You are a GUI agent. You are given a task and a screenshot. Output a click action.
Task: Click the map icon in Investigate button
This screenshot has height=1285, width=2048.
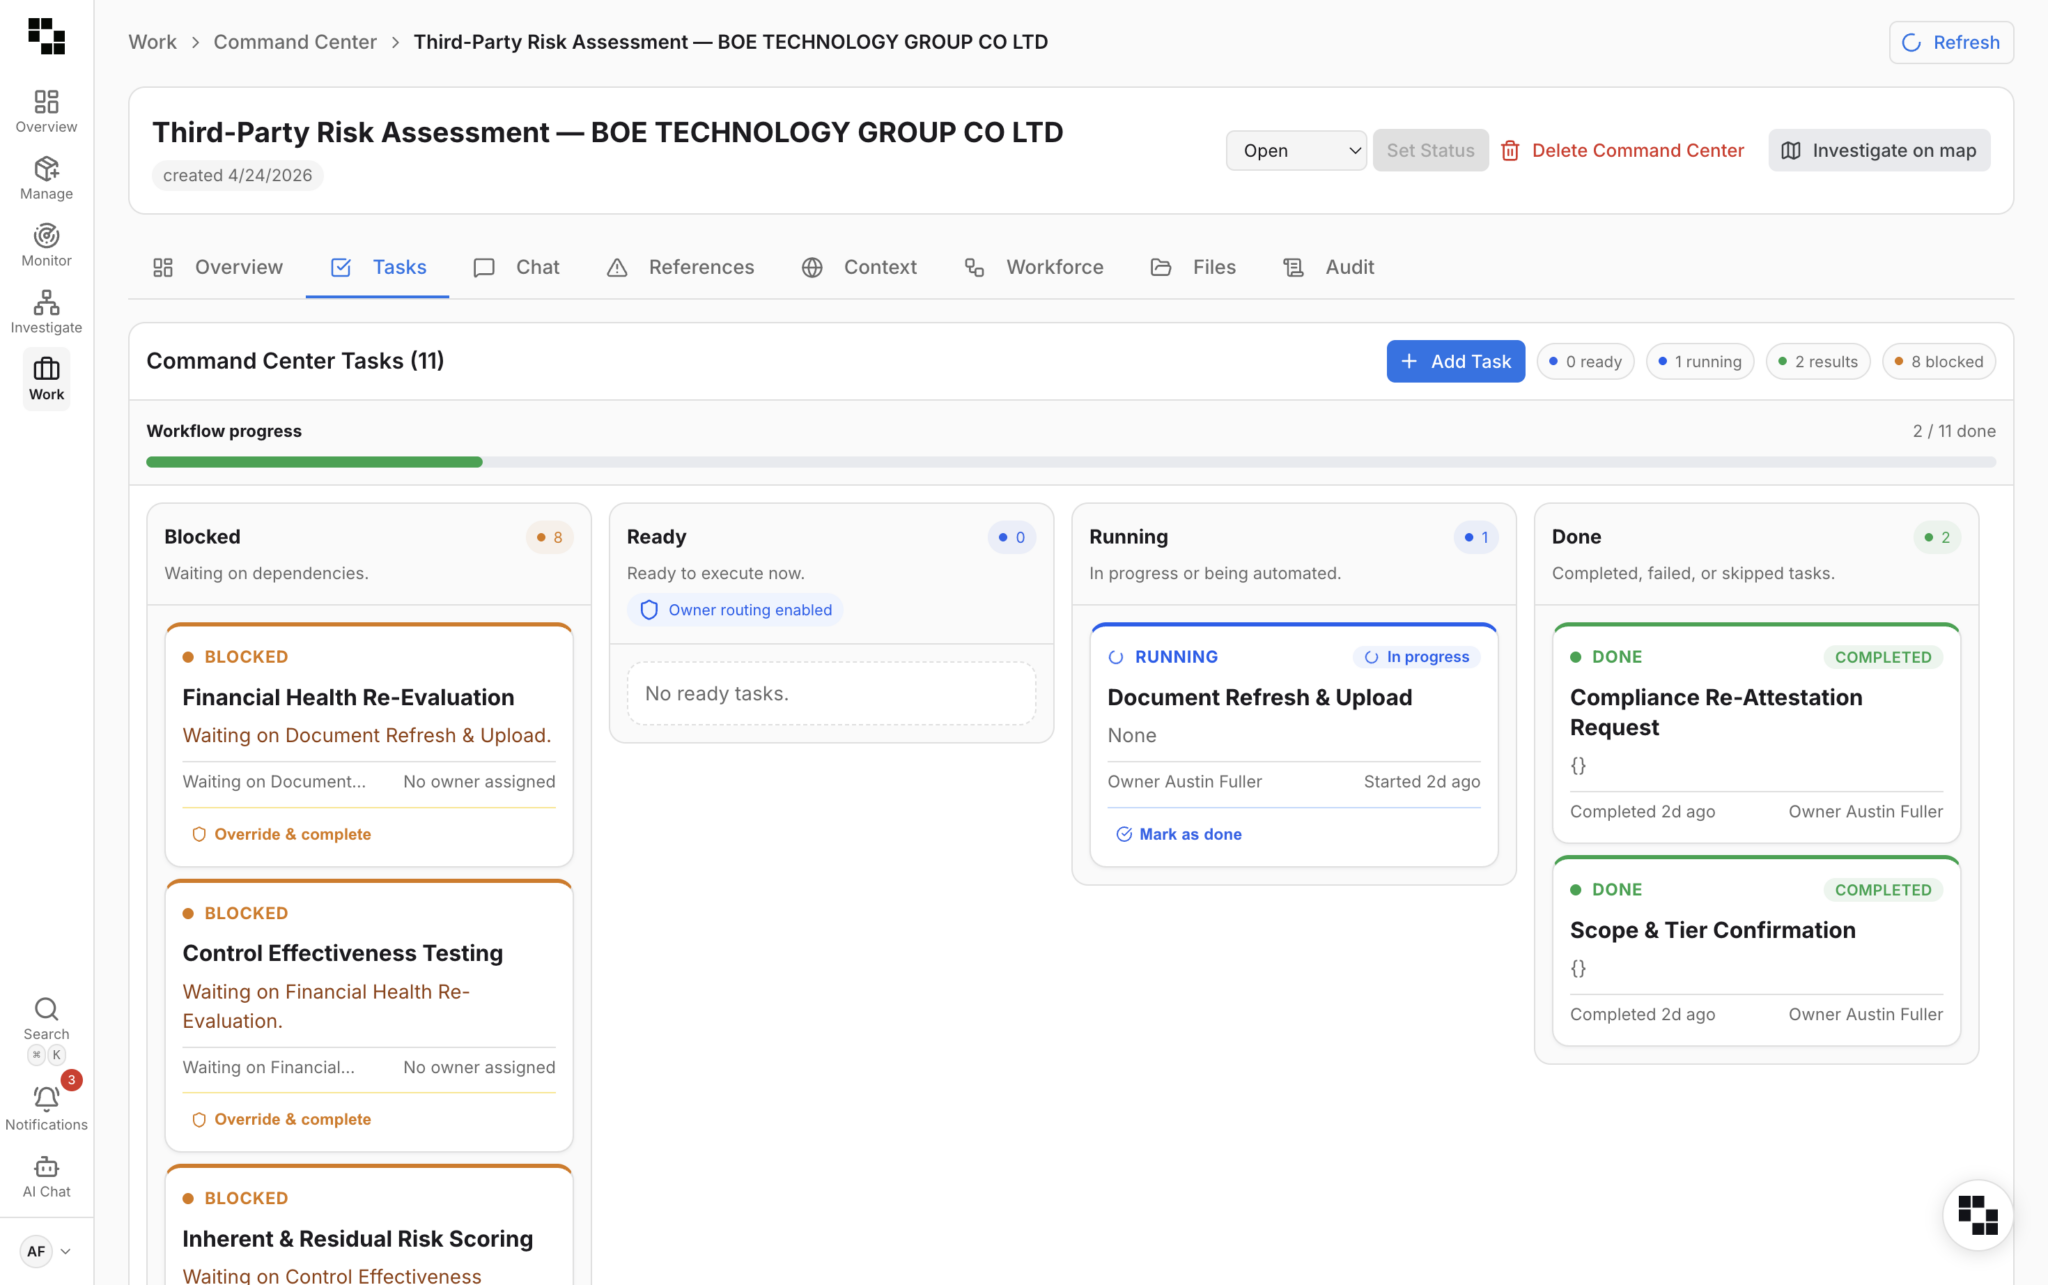click(x=1791, y=150)
